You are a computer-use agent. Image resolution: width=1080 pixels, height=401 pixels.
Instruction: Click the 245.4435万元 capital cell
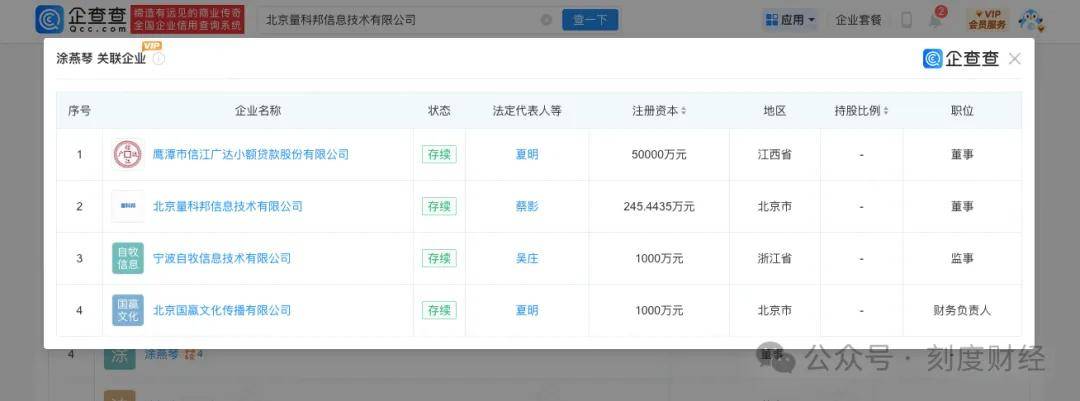point(659,206)
